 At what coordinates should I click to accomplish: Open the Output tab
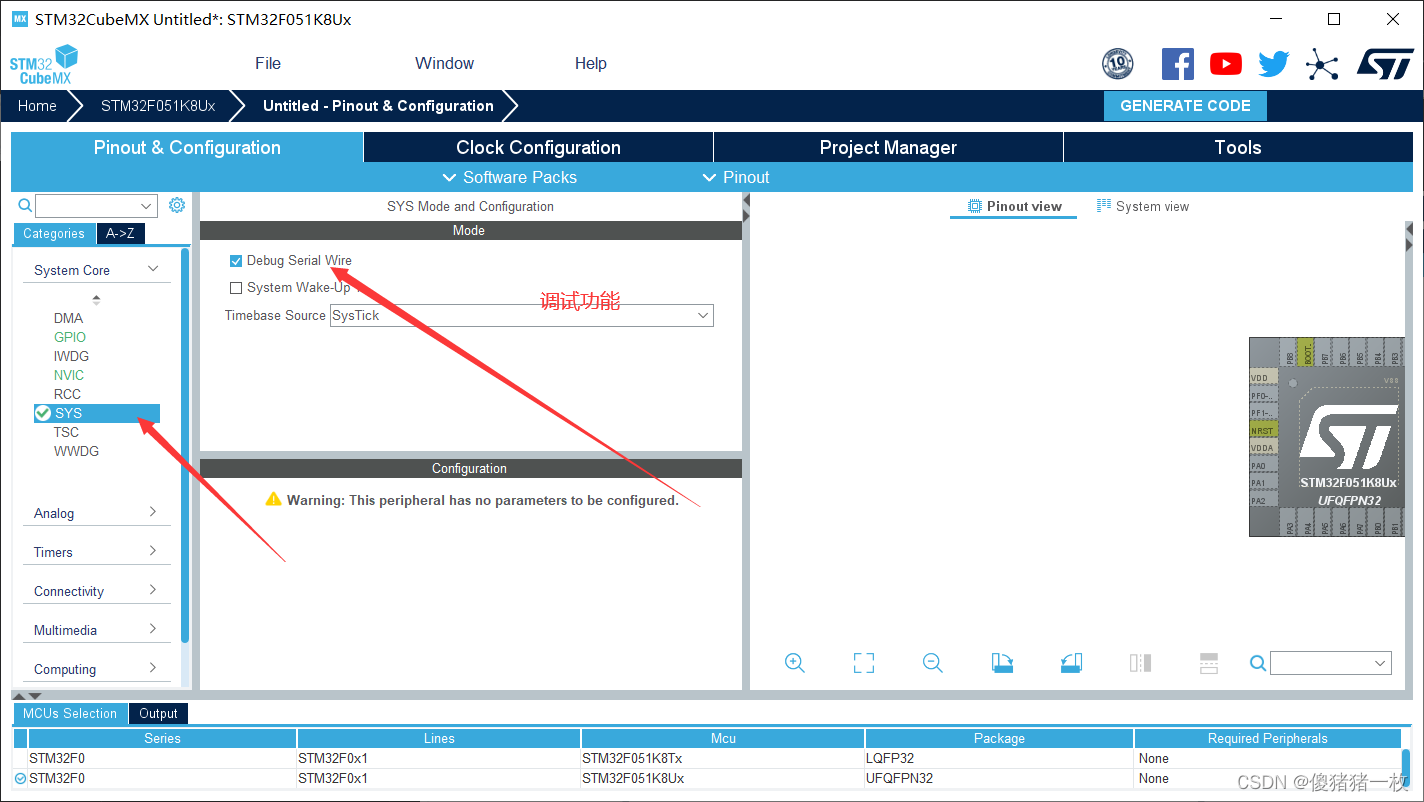[158, 713]
